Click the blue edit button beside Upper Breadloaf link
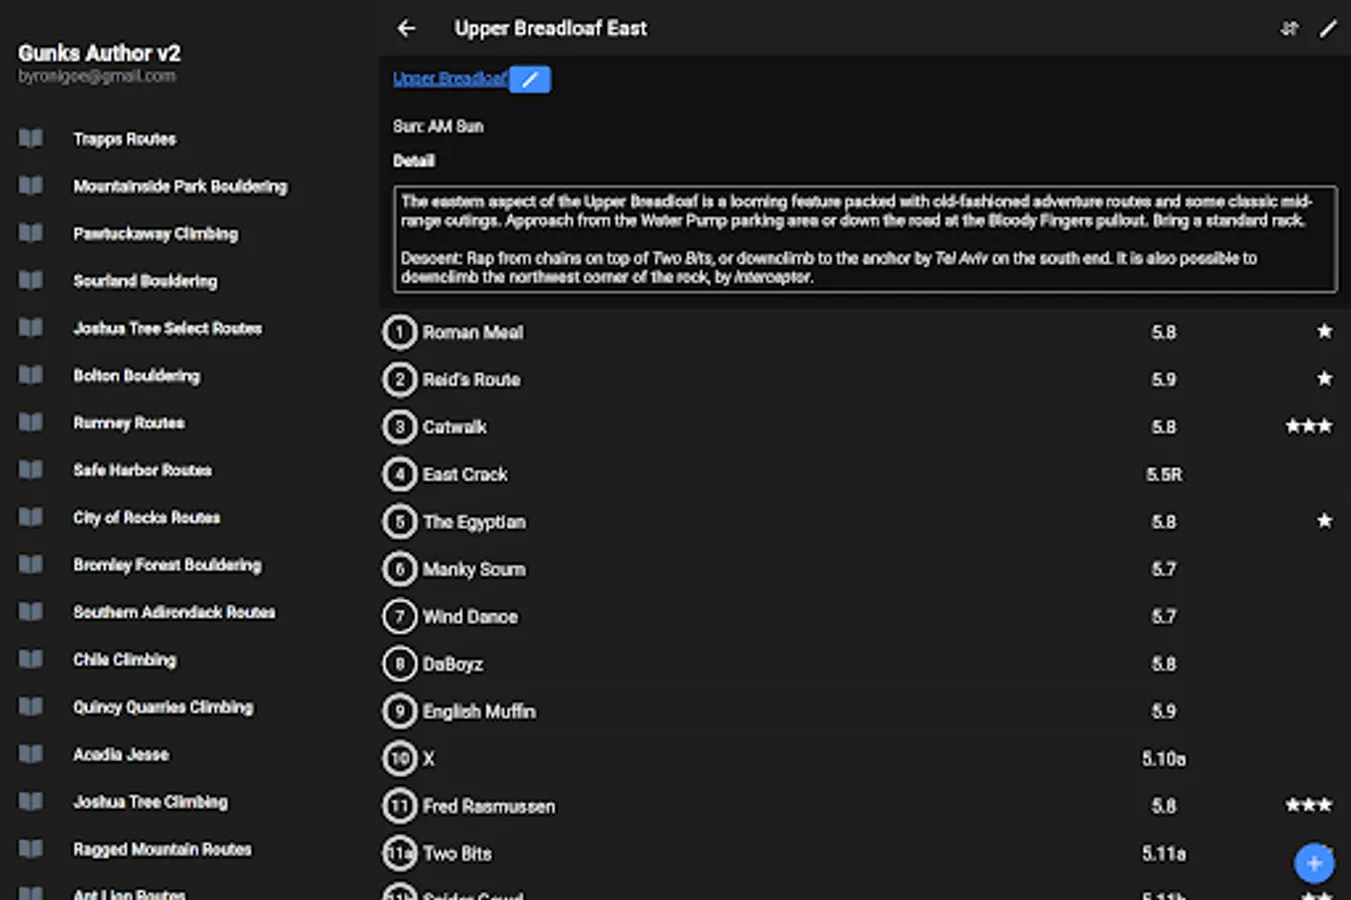The height and width of the screenshot is (900, 1351). tap(529, 79)
